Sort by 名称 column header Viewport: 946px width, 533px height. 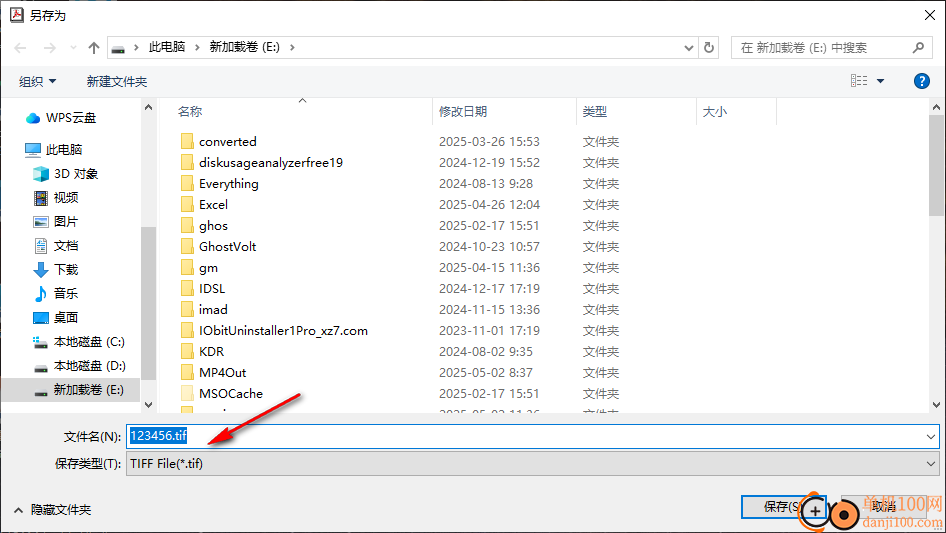click(190, 112)
